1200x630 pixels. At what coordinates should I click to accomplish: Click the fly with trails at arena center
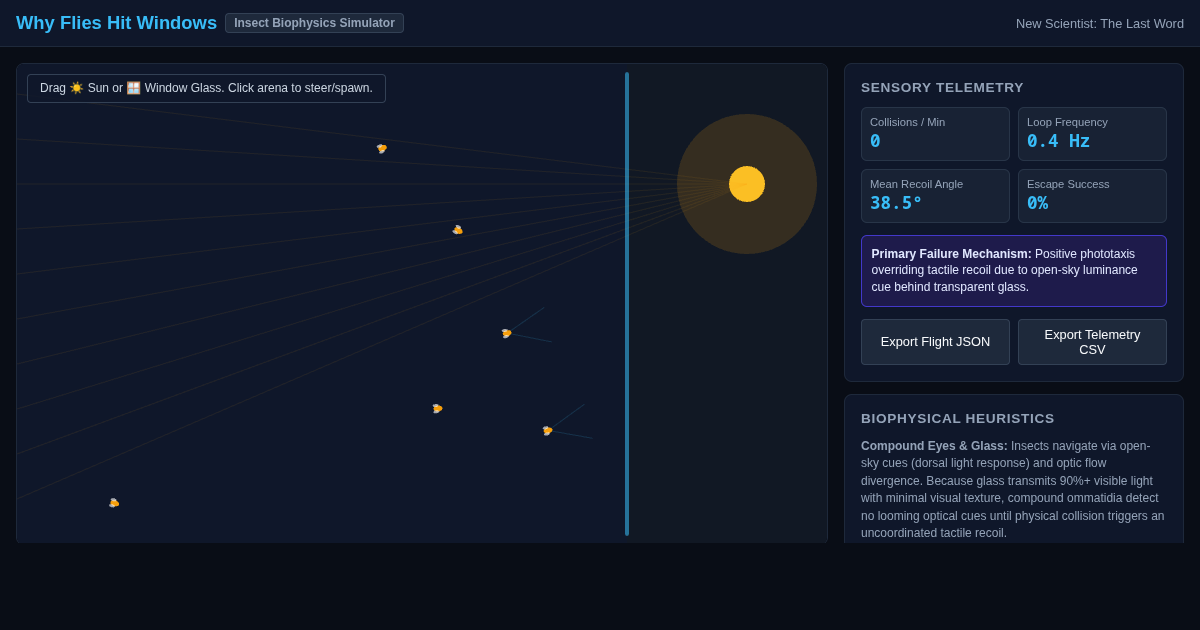506,334
